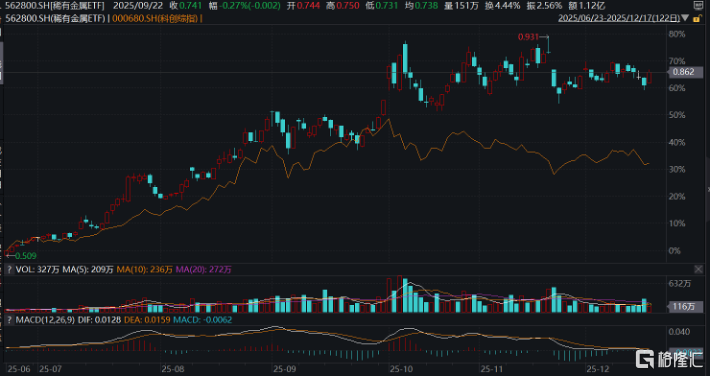The height and width of the screenshot is (376, 710).
Task: Click the turnover rate 4.44% value
Action: [507, 6]
